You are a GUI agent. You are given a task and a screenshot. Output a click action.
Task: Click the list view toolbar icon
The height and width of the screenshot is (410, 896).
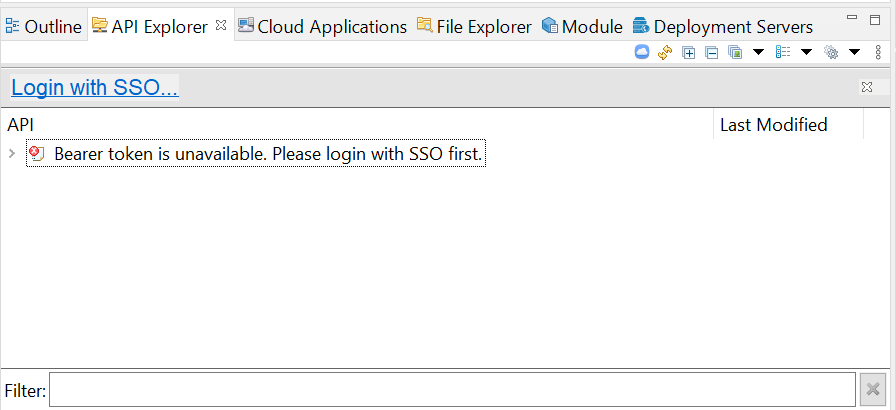click(783, 53)
